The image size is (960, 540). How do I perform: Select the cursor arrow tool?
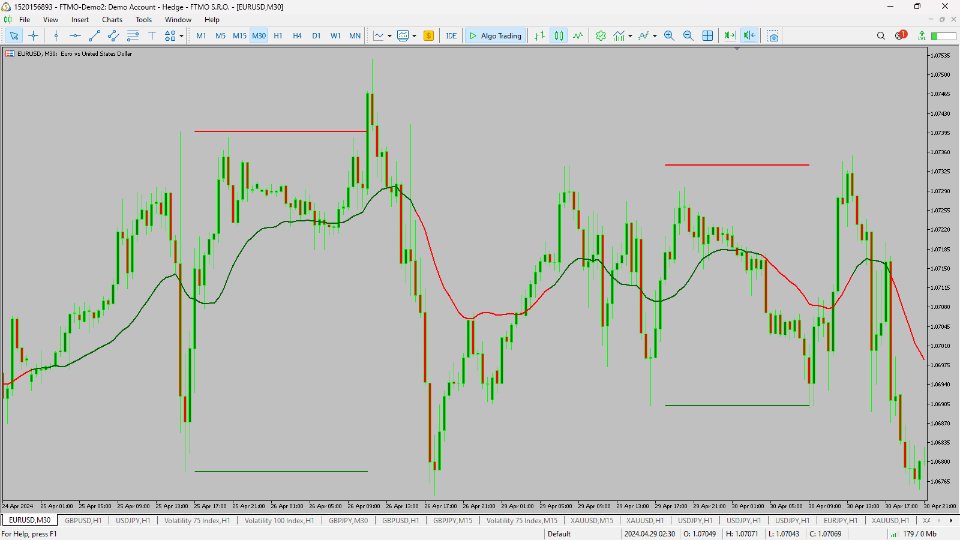tap(13, 36)
